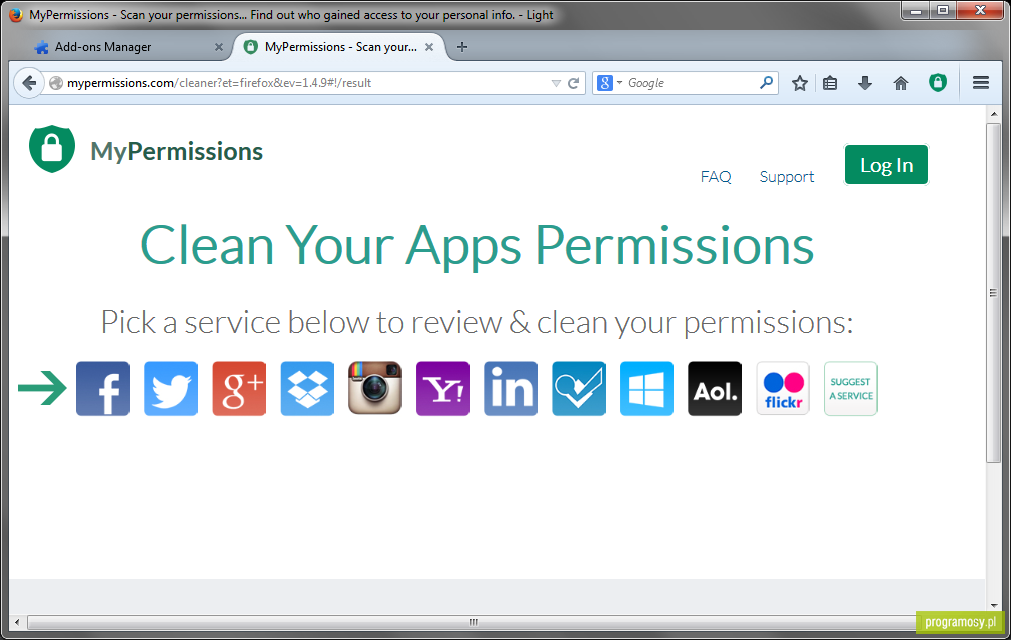Open the URL history dropdown arrow
This screenshot has width=1011, height=640.
point(556,83)
